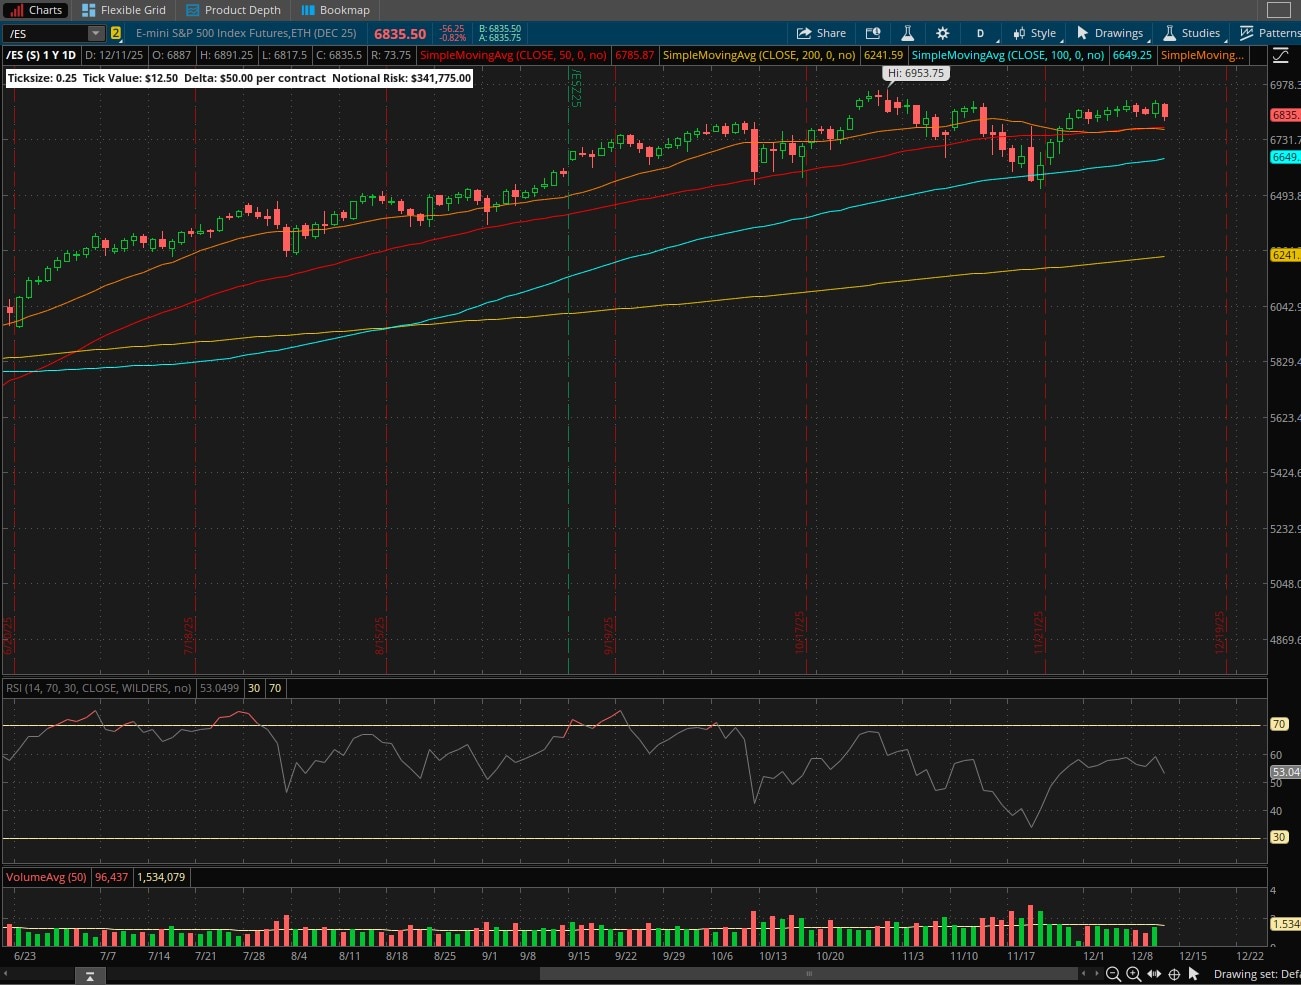The height and width of the screenshot is (985, 1301).
Task: Open the /ES symbol dropdown arrow
Action: (95, 32)
